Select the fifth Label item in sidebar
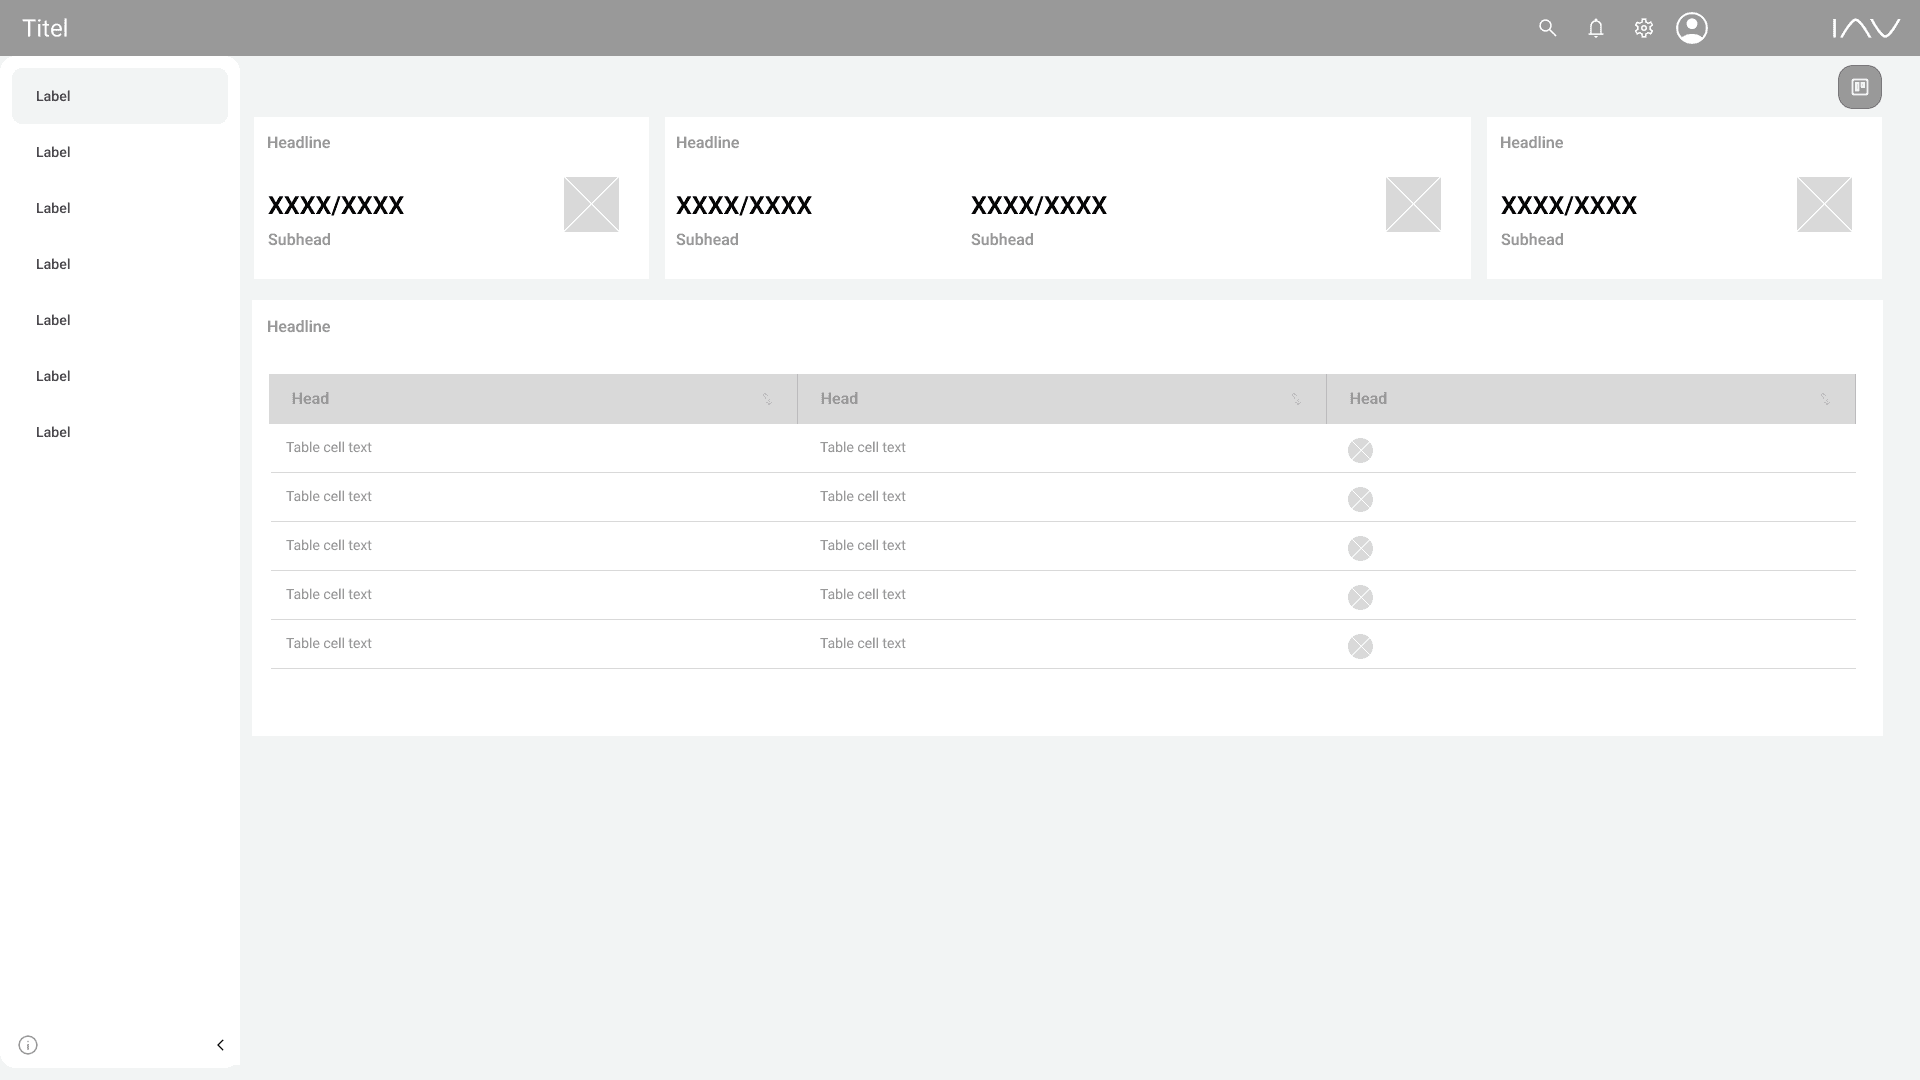This screenshot has width=1920, height=1080. click(120, 320)
